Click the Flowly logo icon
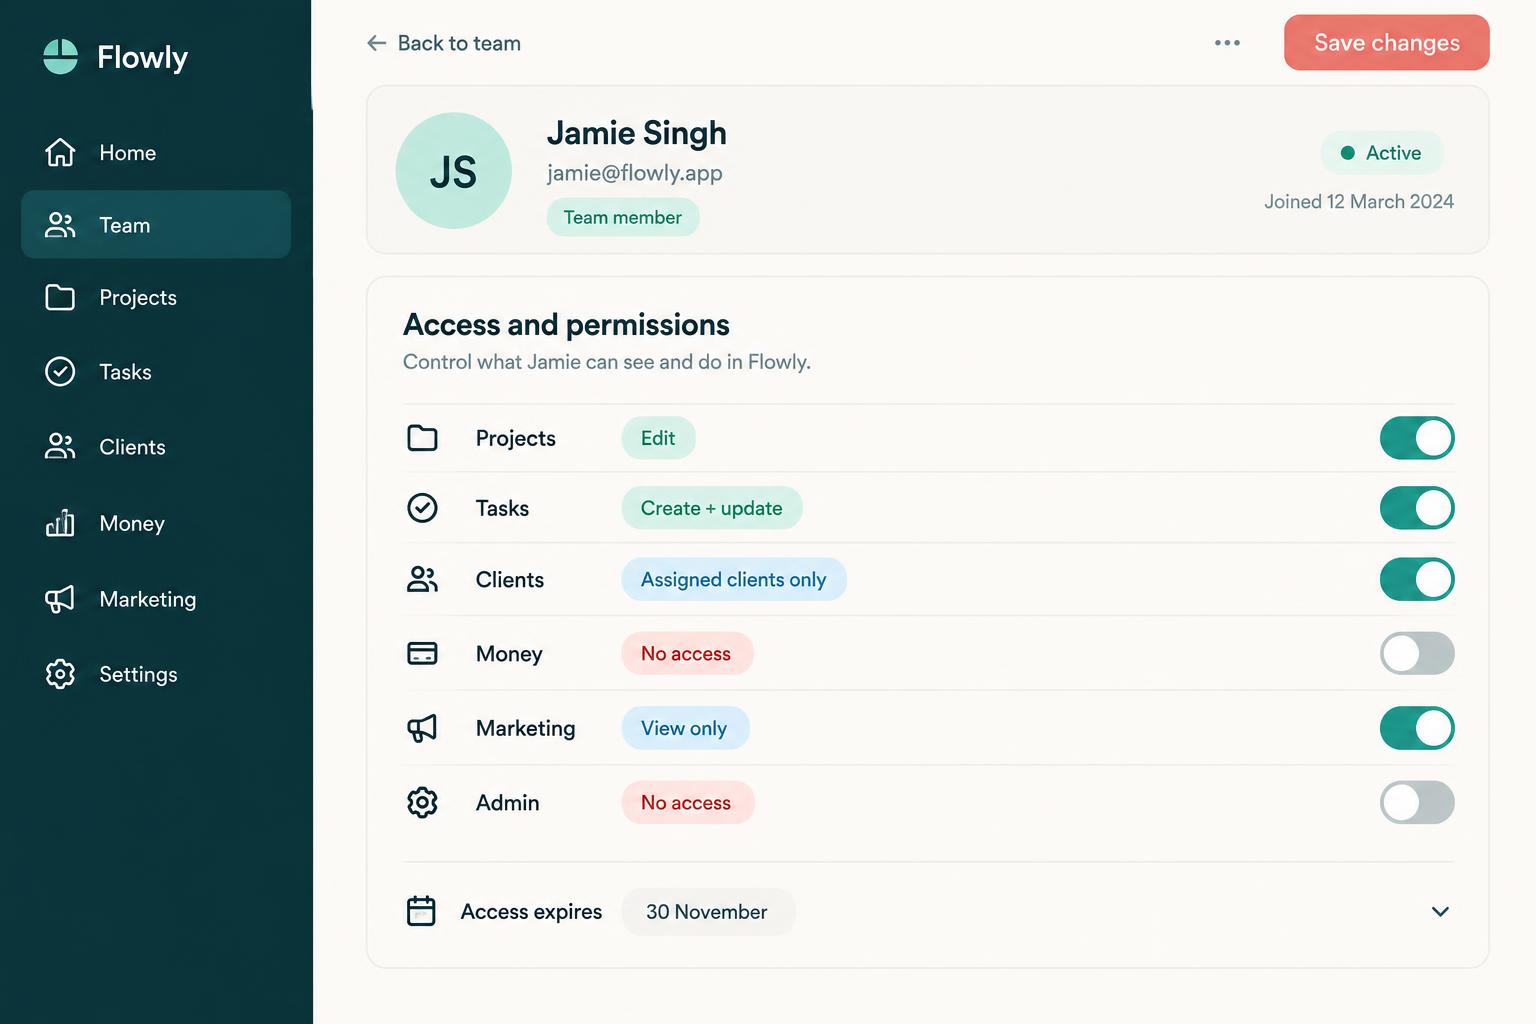The image size is (1536, 1024). click(x=61, y=57)
